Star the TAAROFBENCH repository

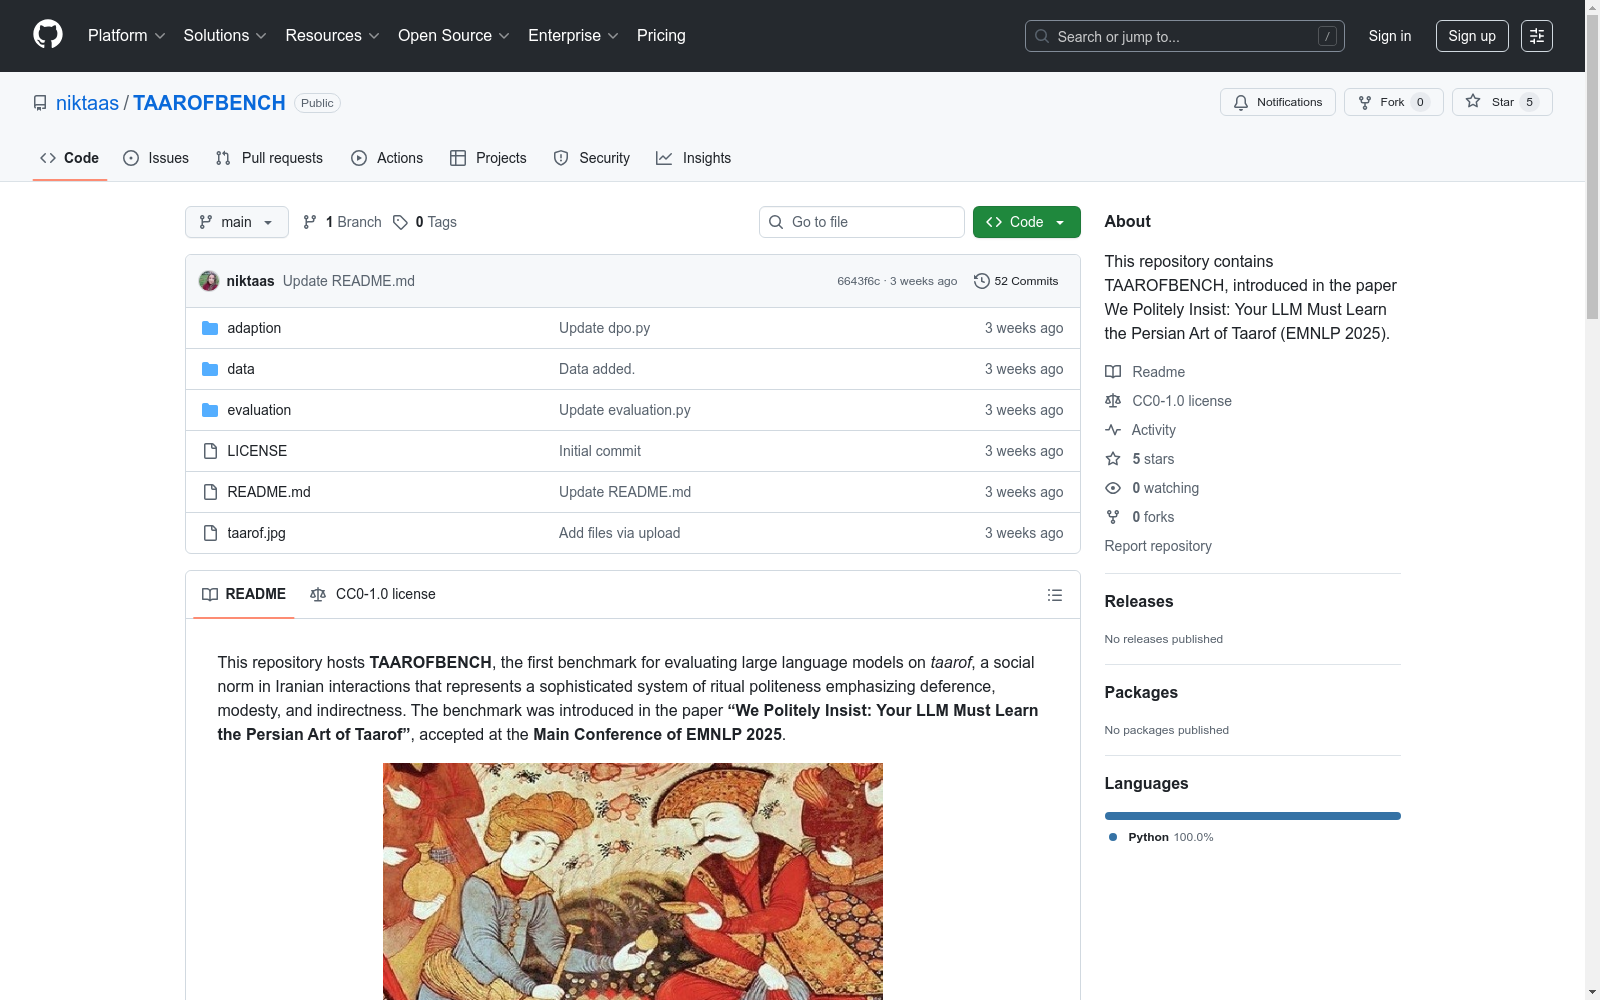coord(1502,102)
